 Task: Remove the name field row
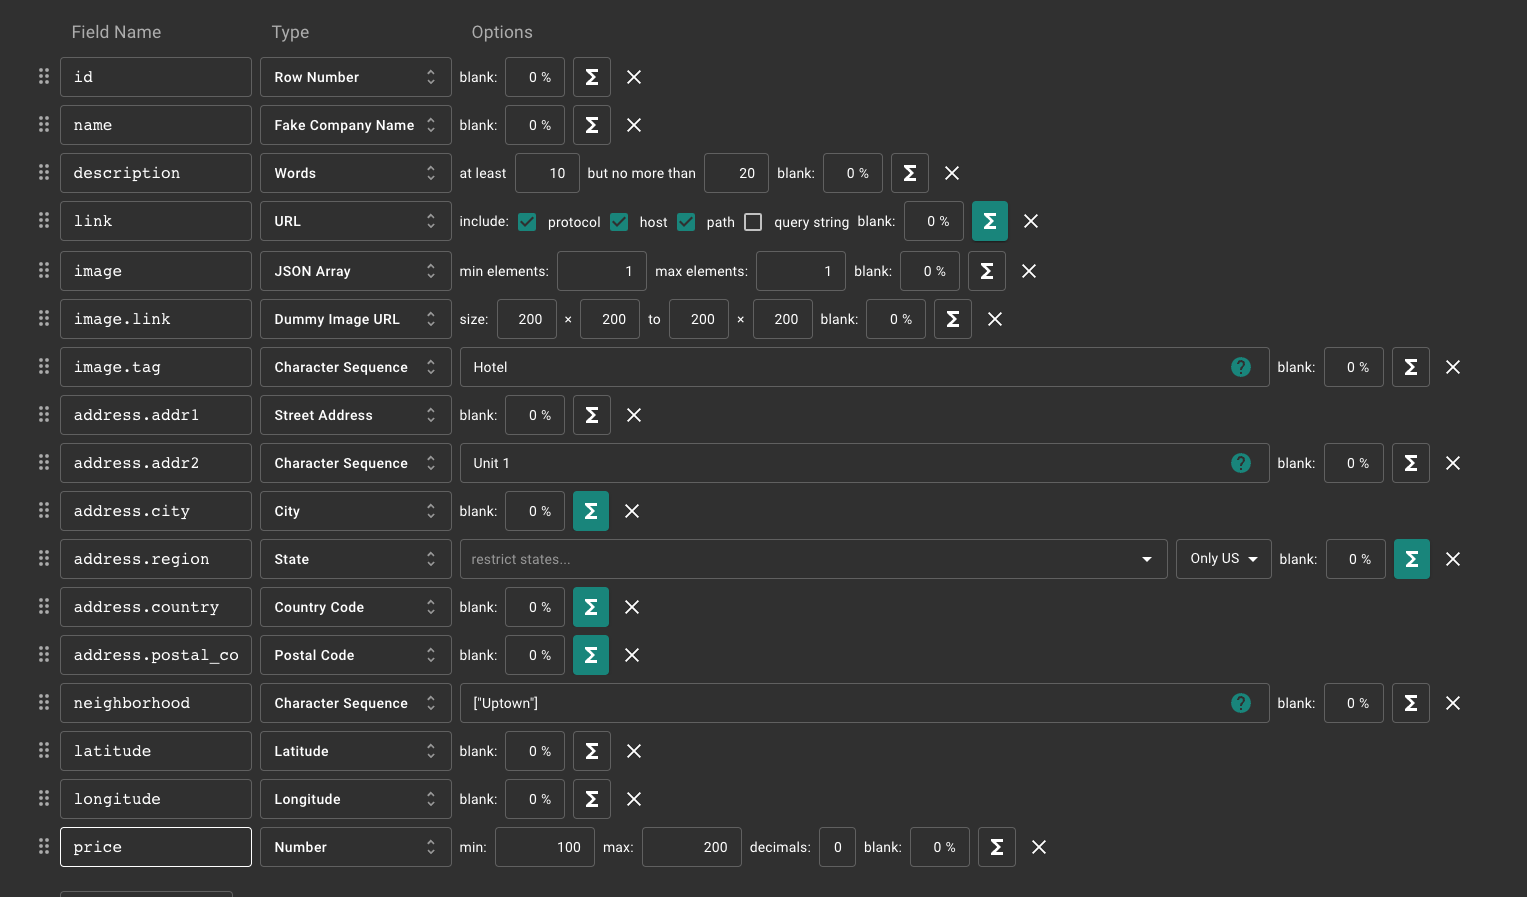pyautogui.click(x=634, y=125)
